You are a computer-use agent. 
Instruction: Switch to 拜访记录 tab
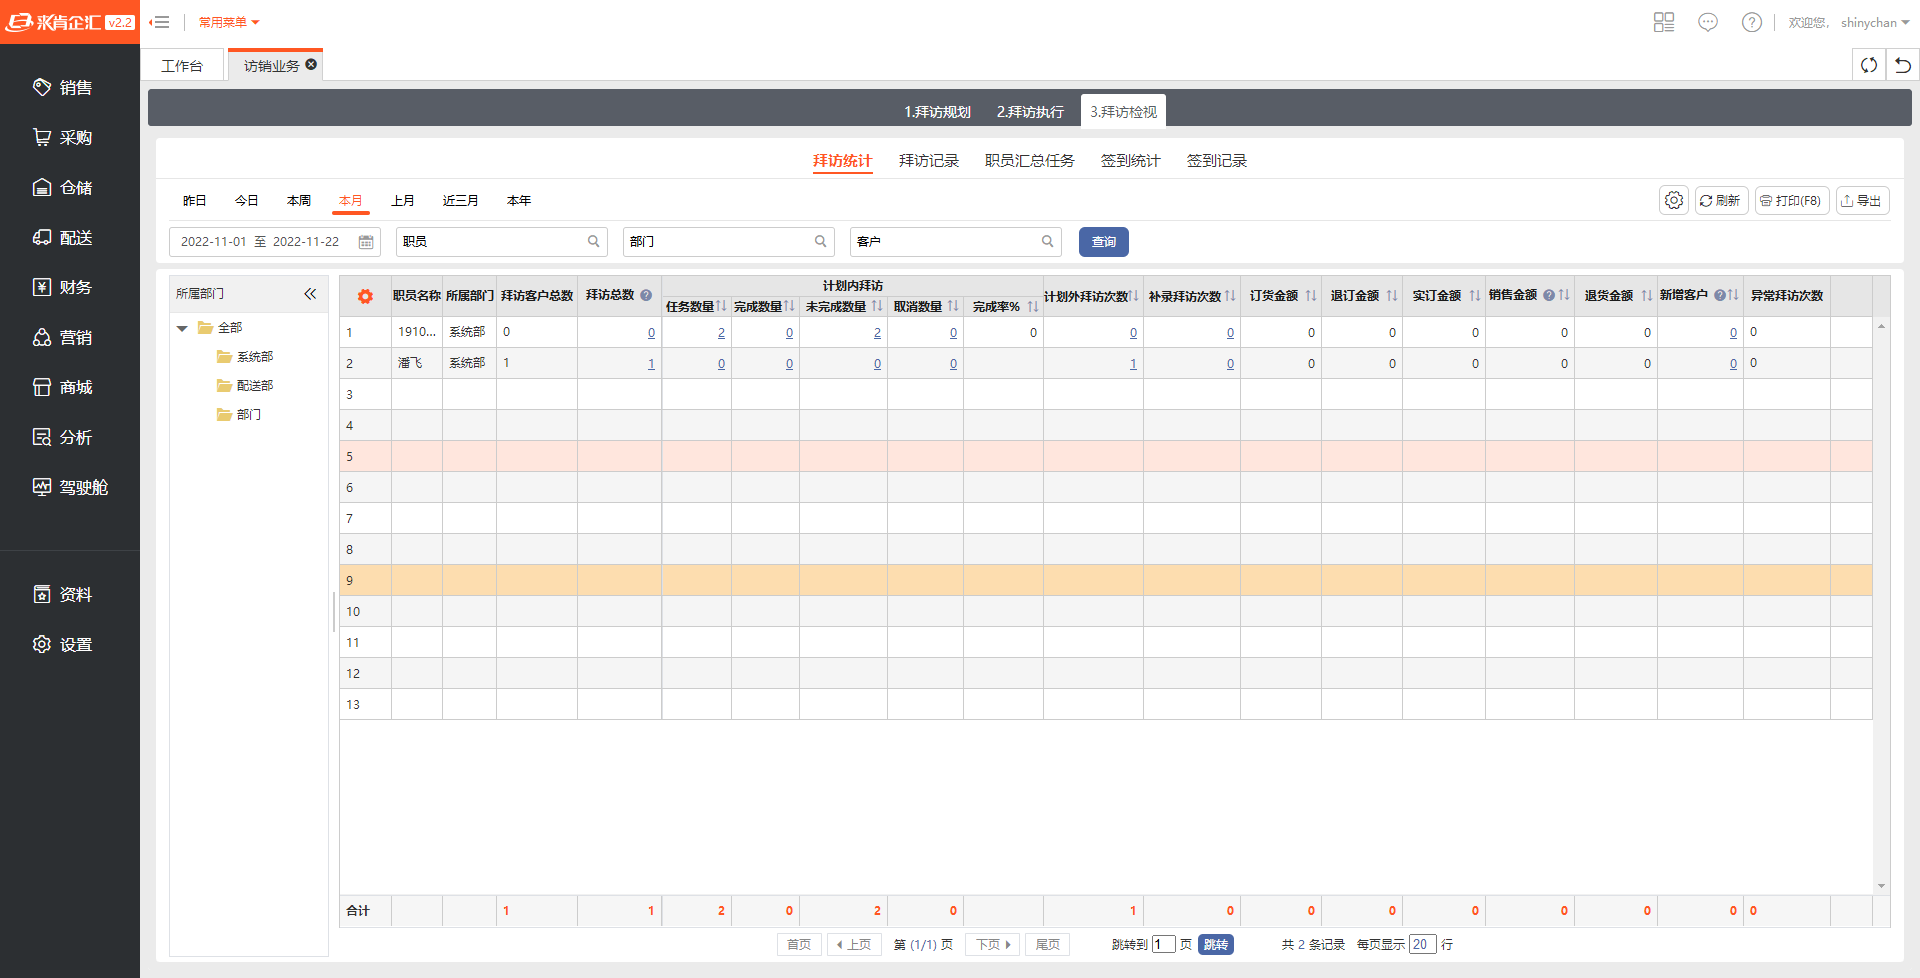(928, 161)
